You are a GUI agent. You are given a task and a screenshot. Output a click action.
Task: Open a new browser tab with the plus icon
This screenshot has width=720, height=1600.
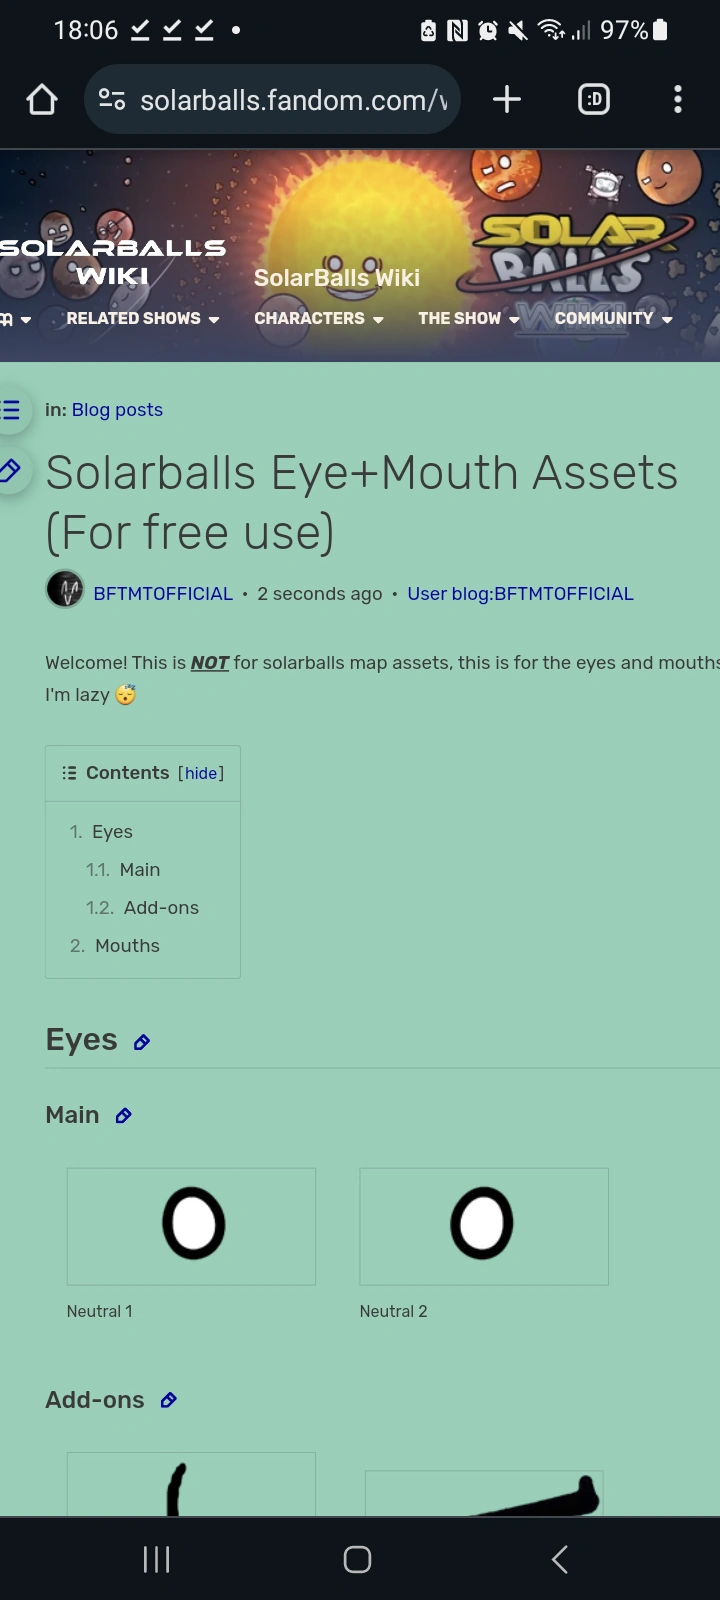click(506, 99)
